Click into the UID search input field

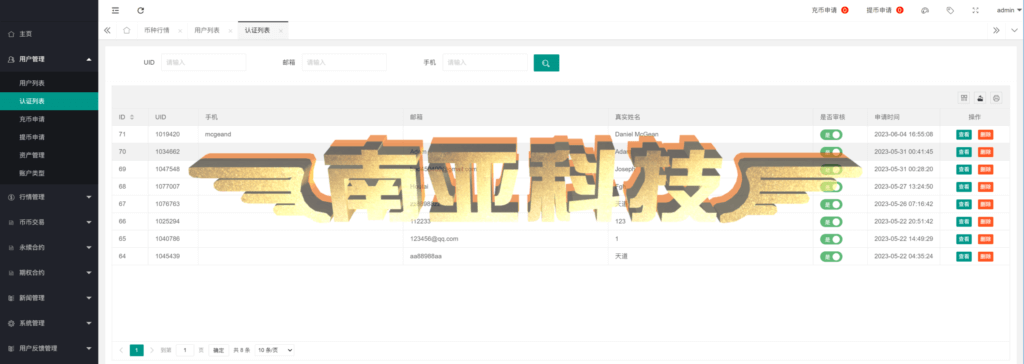[203, 62]
